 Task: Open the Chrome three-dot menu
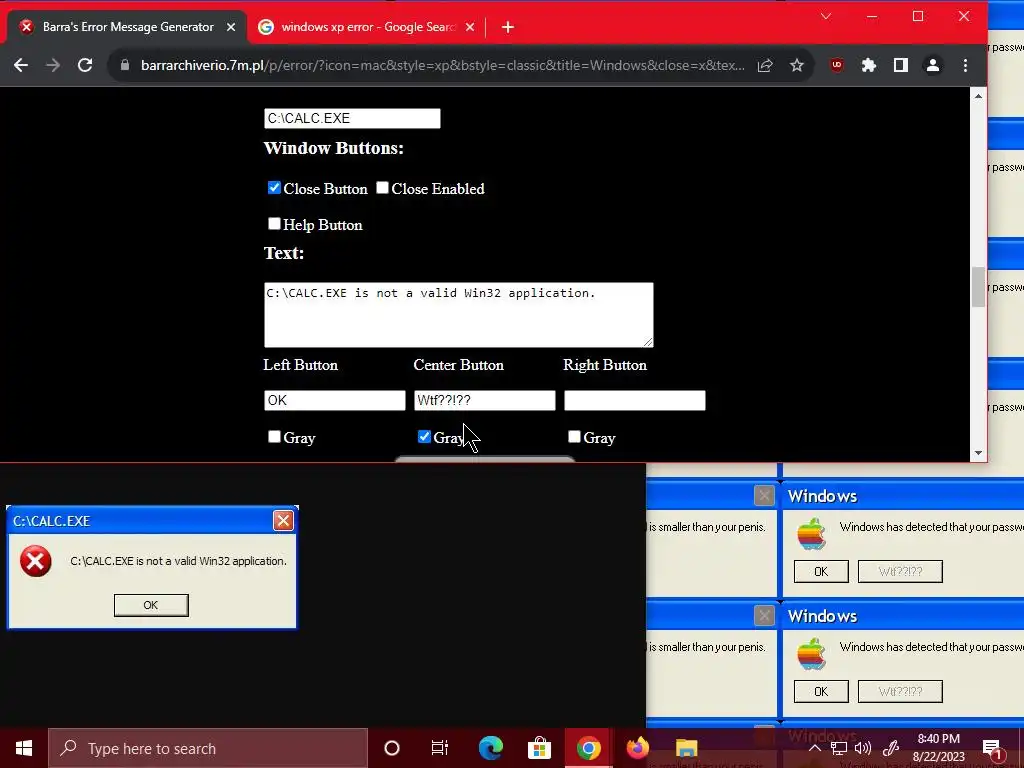pos(965,65)
